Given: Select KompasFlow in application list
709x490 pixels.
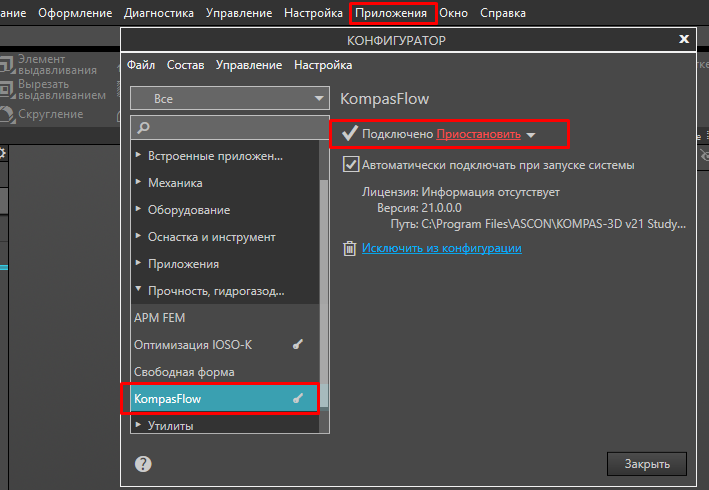Looking at the screenshot, I should click(225, 399).
